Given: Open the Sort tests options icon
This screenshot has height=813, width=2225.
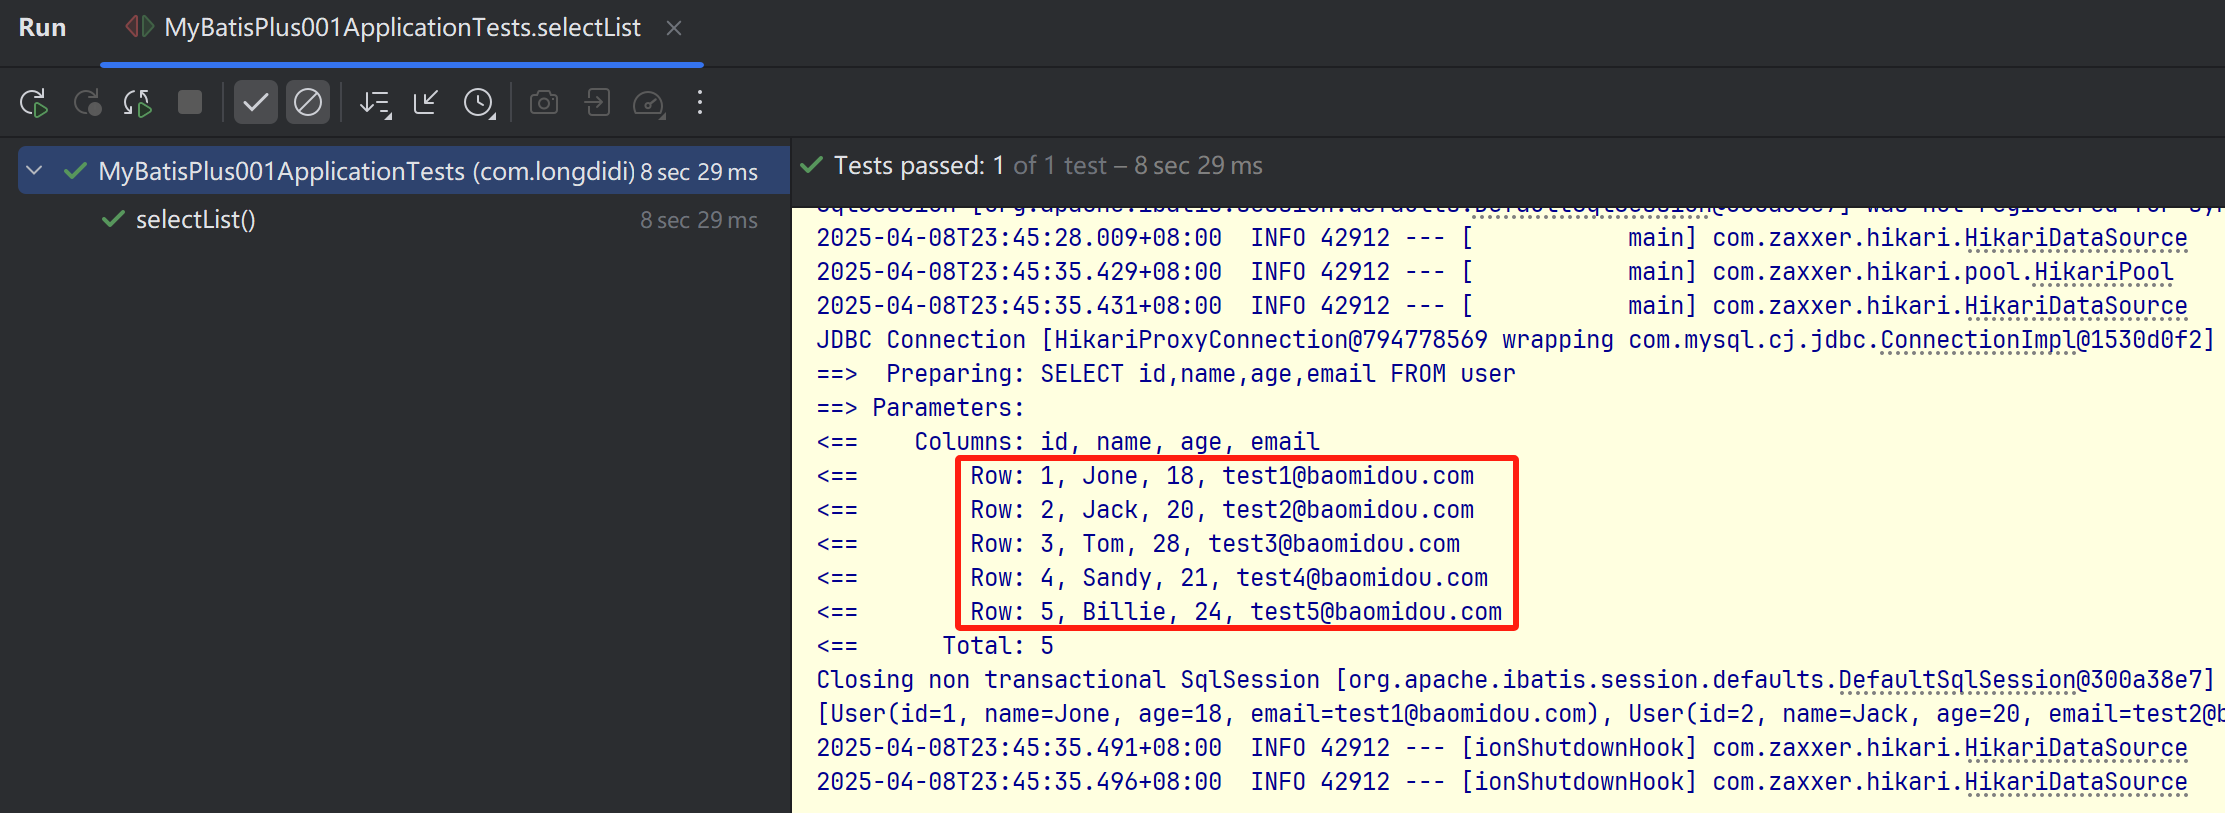Looking at the screenshot, I should [375, 103].
